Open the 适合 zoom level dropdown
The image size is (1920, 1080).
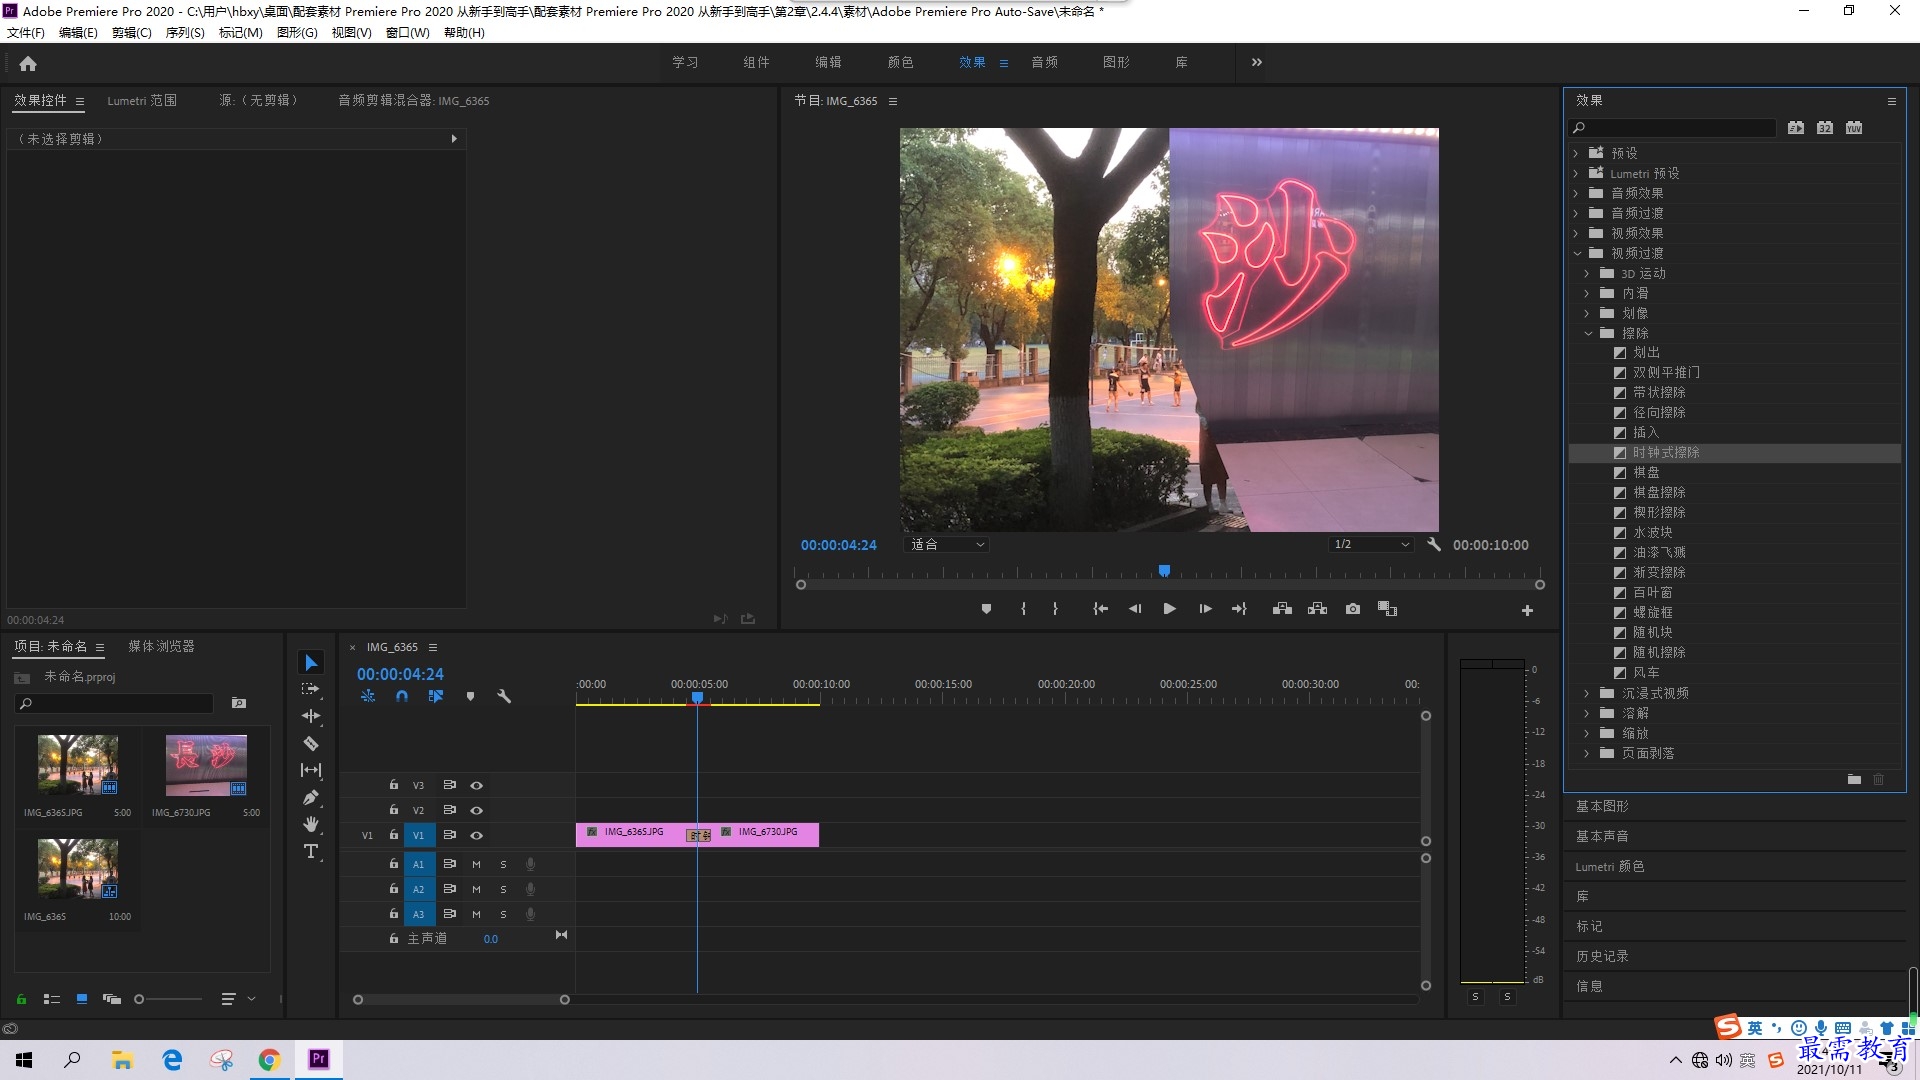tap(947, 545)
